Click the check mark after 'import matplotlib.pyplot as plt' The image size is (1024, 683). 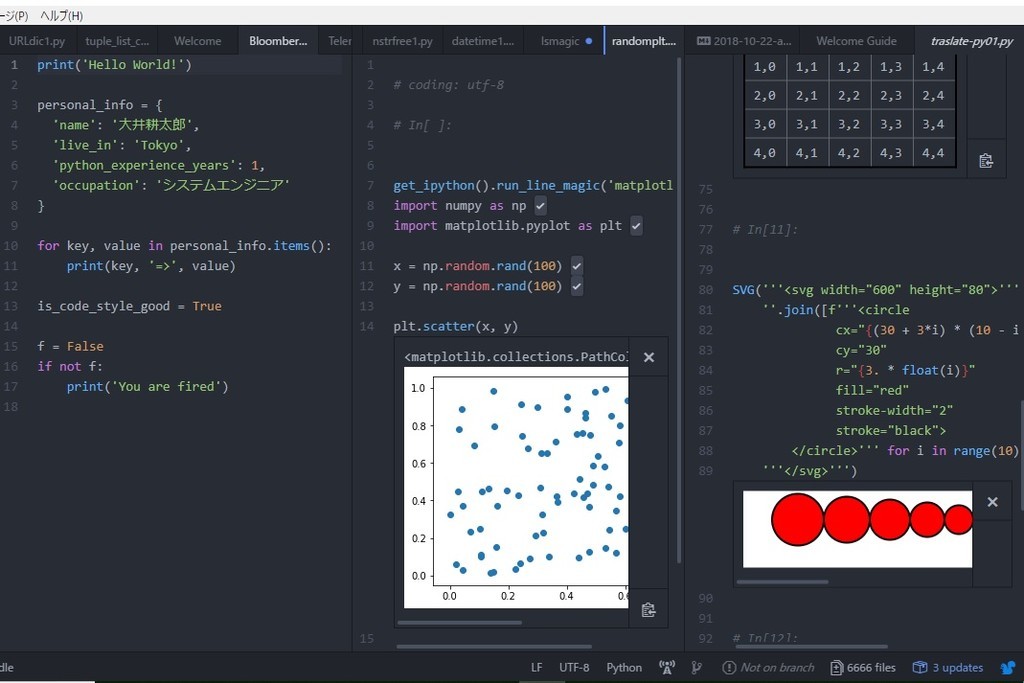pos(636,226)
